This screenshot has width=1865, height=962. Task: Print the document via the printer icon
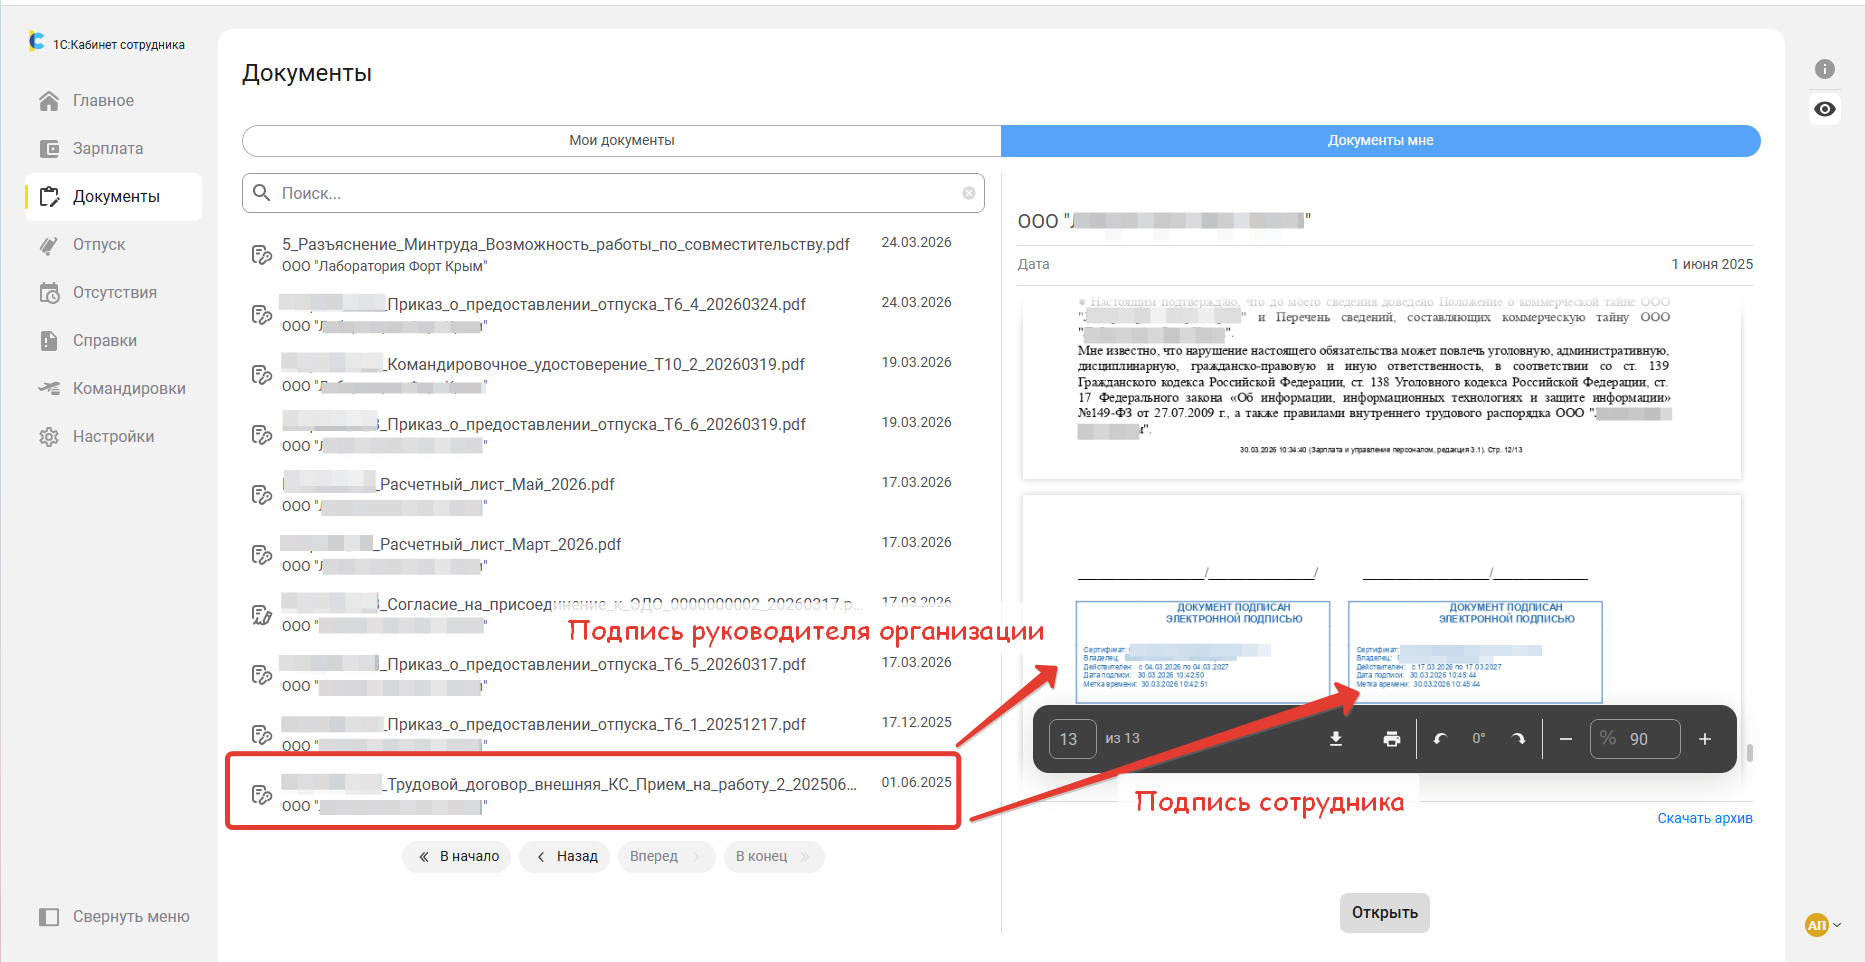coord(1391,739)
